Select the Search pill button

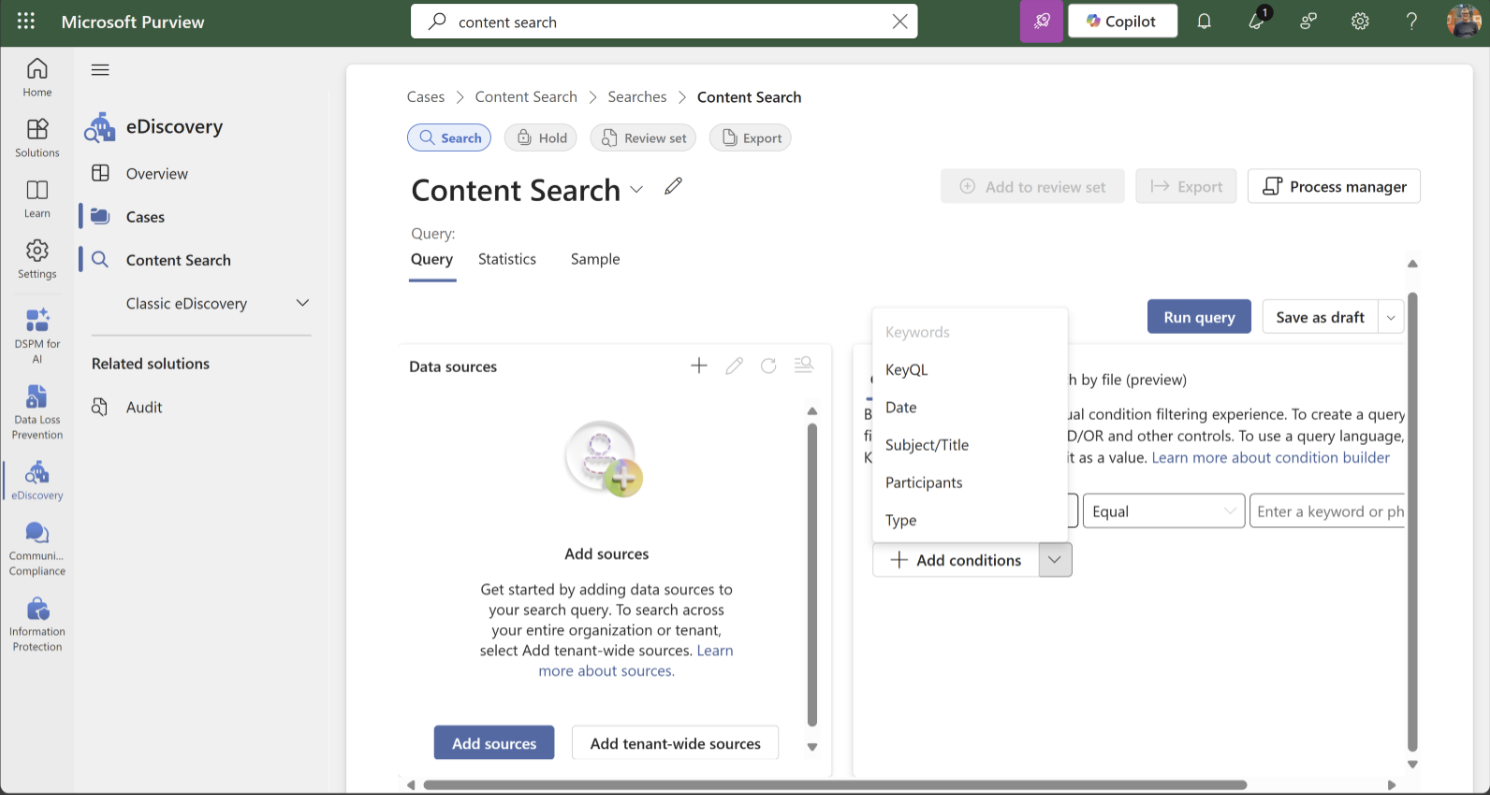tap(449, 138)
